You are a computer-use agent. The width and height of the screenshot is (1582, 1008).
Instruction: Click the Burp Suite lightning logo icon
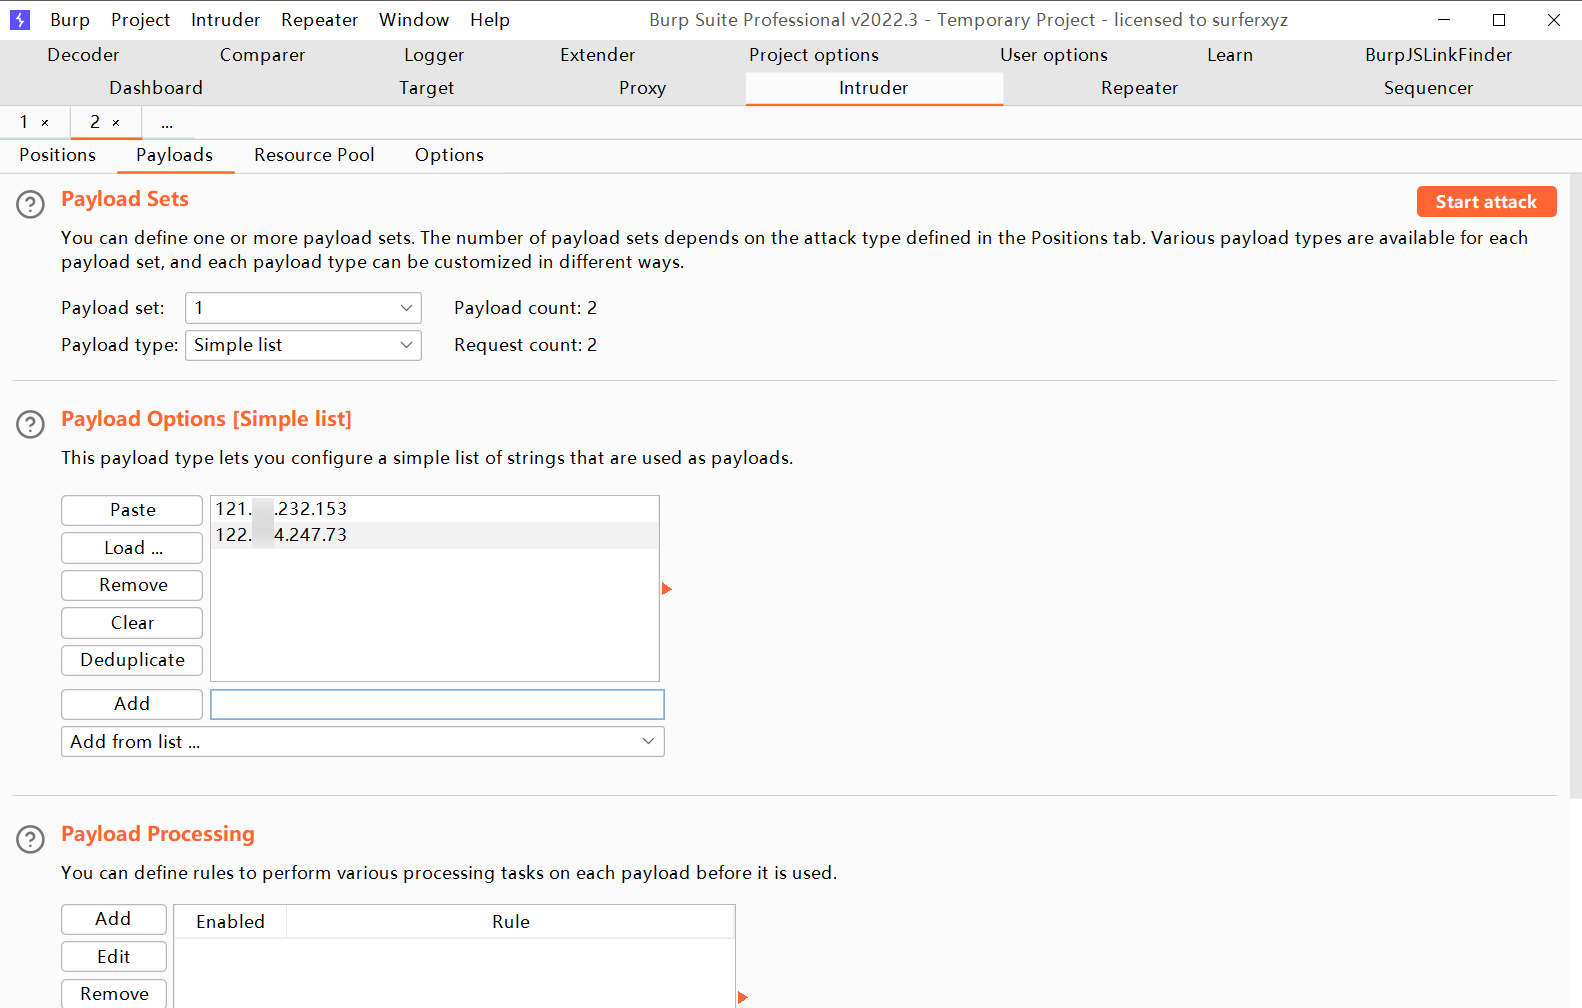20,20
